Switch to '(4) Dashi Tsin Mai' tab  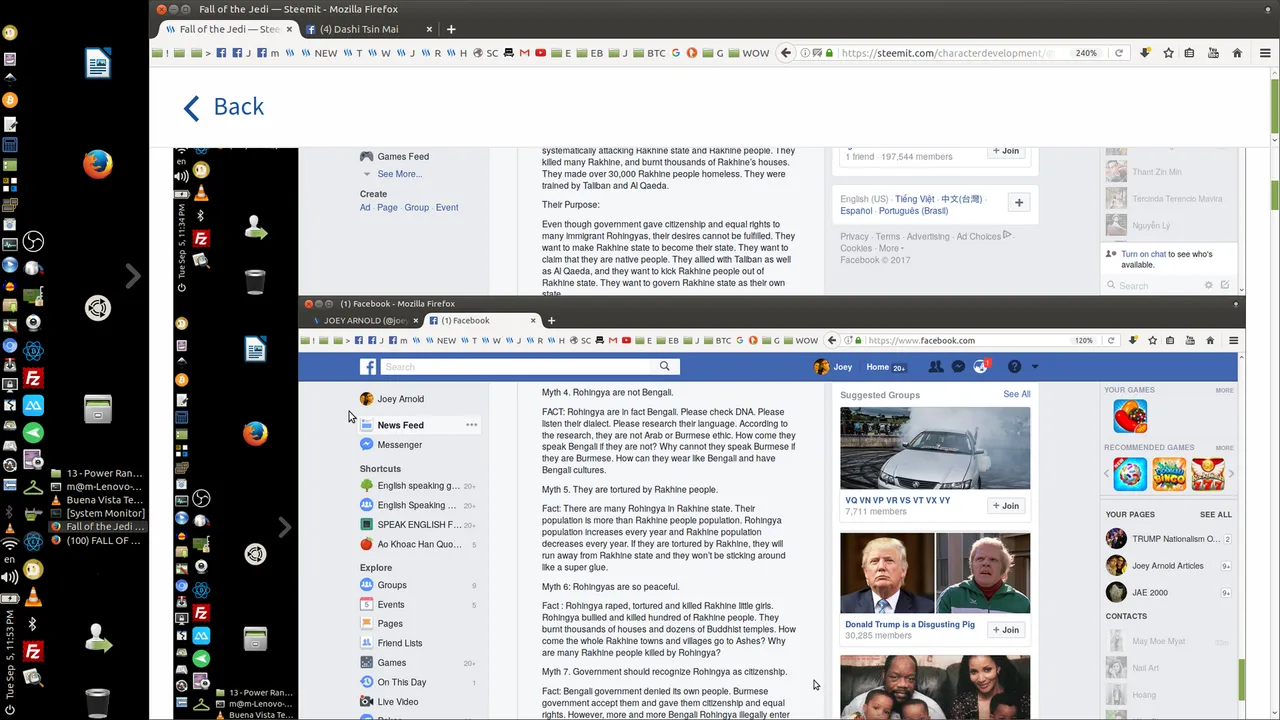359,29
